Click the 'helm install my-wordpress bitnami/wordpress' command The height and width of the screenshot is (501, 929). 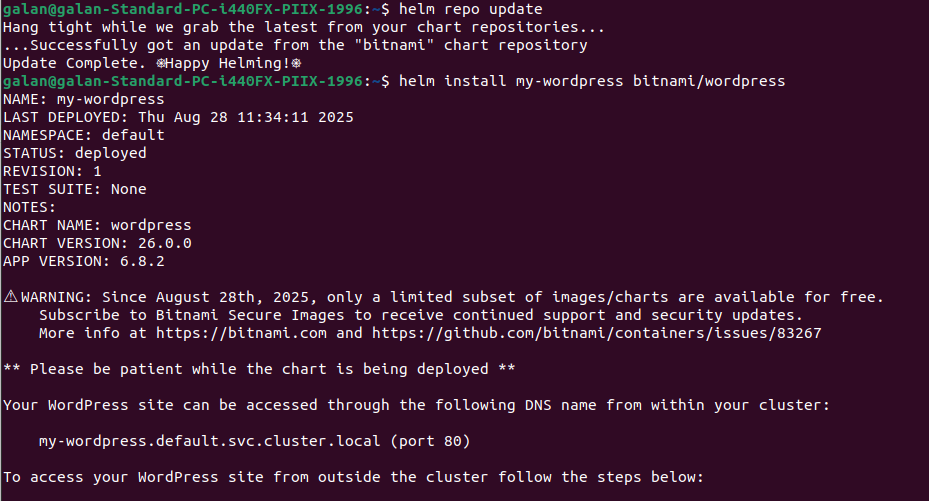coord(592,81)
